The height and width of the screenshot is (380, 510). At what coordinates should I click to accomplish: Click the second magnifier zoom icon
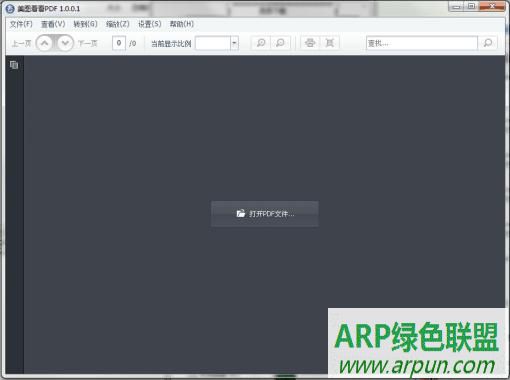280,43
